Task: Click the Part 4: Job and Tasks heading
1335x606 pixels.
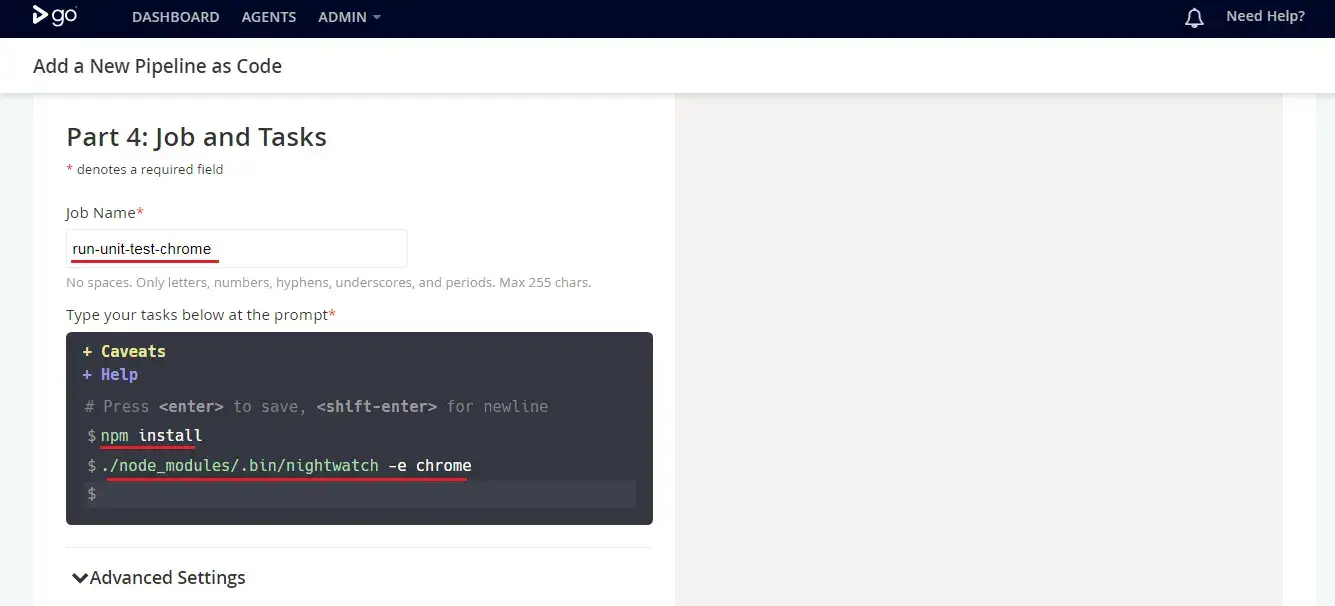Action: click(196, 137)
